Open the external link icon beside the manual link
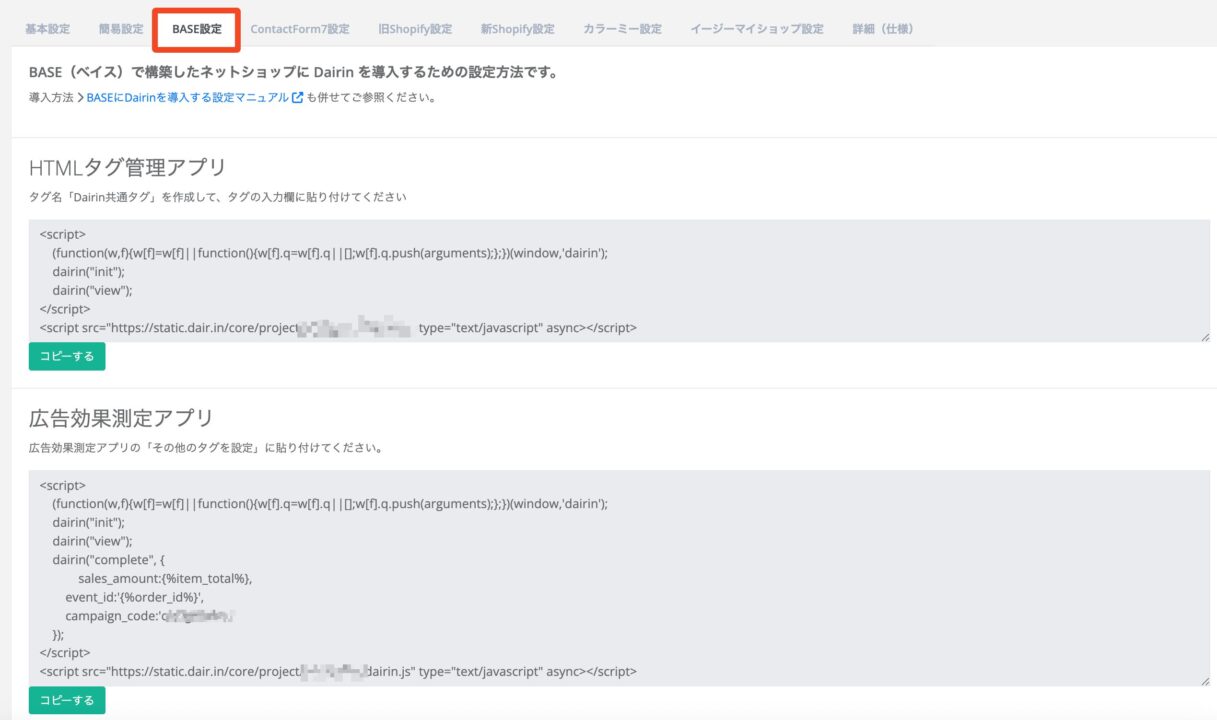Image resolution: width=1217 pixels, height=720 pixels. tap(297, 98)
